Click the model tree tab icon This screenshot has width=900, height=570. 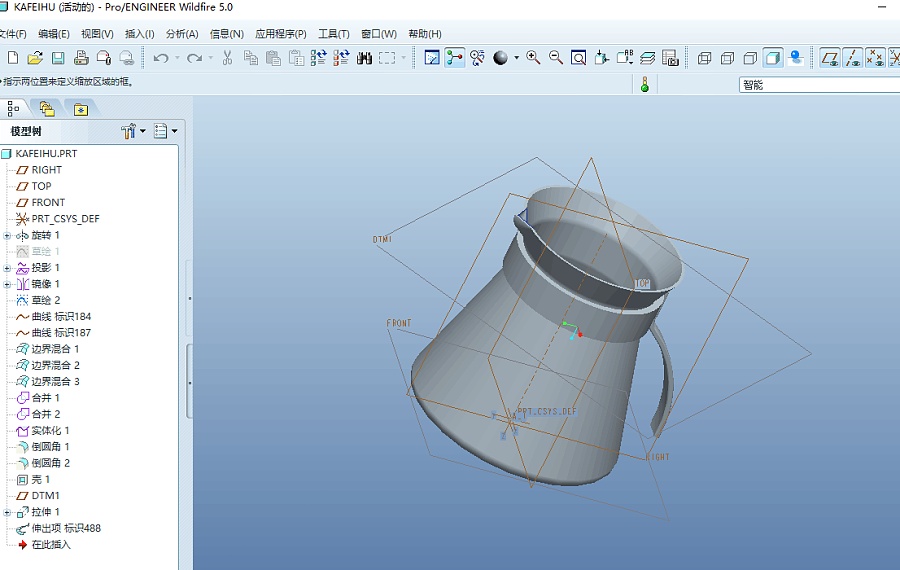click(x=13, y=108)
